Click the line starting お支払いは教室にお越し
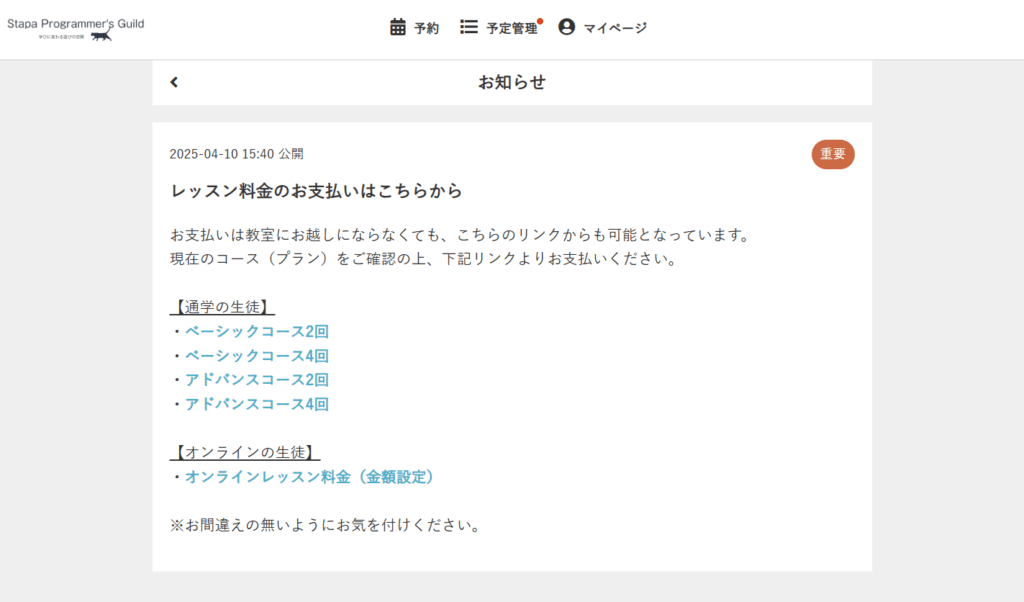Screen dimensions: 1024x602 tap(461, 235)
